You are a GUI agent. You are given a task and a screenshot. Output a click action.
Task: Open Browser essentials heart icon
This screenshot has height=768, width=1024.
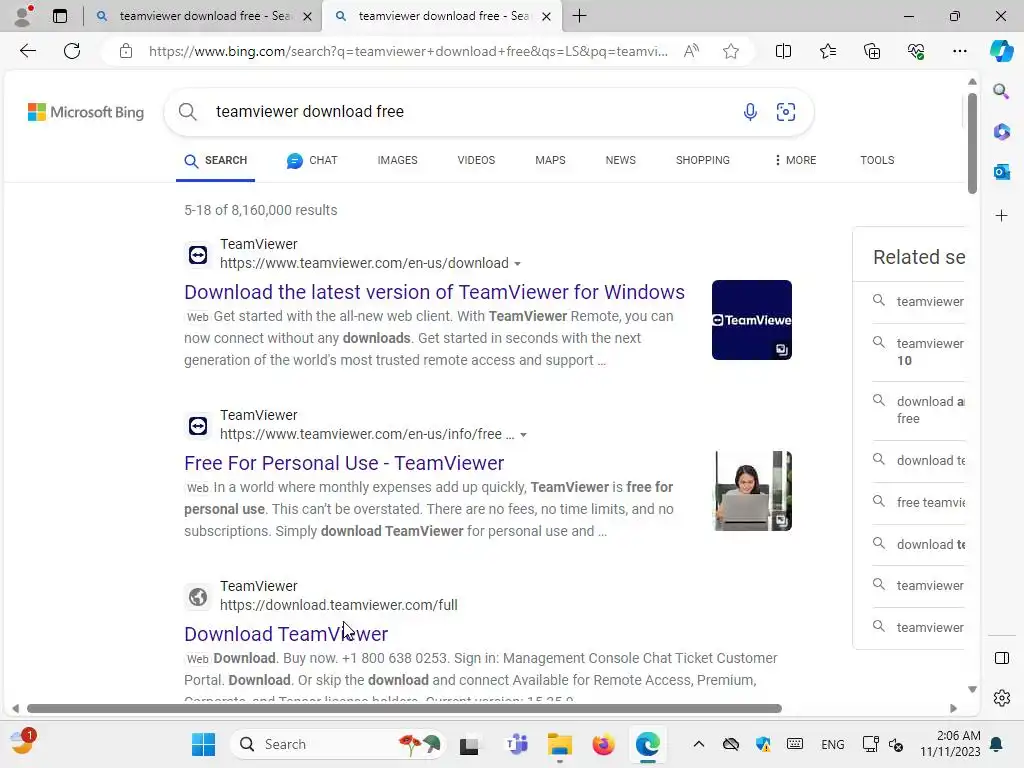point(916,51)
